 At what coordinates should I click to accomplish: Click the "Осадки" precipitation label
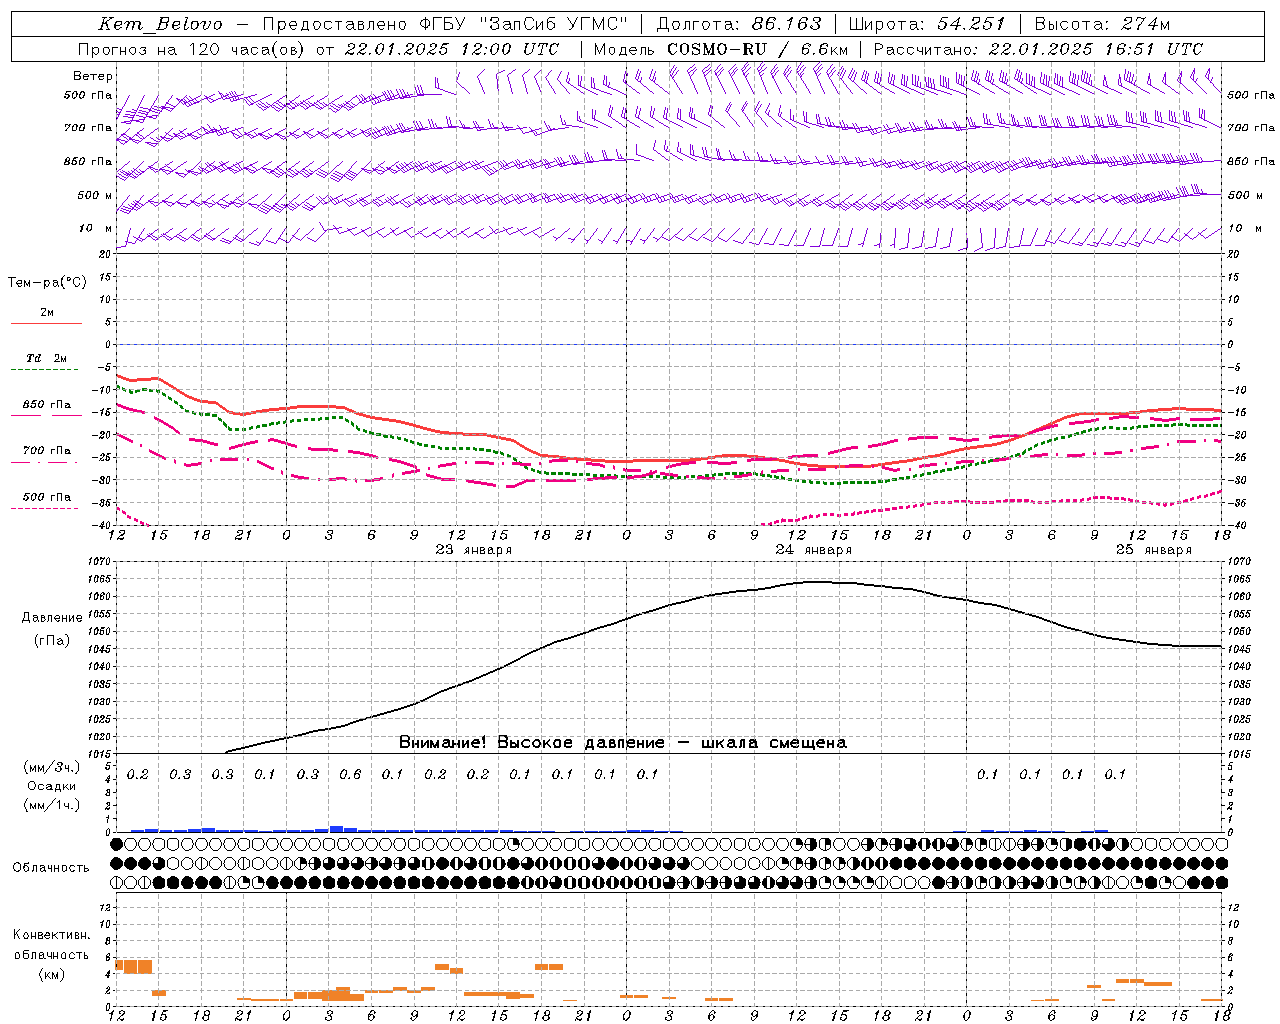(52, 786)
